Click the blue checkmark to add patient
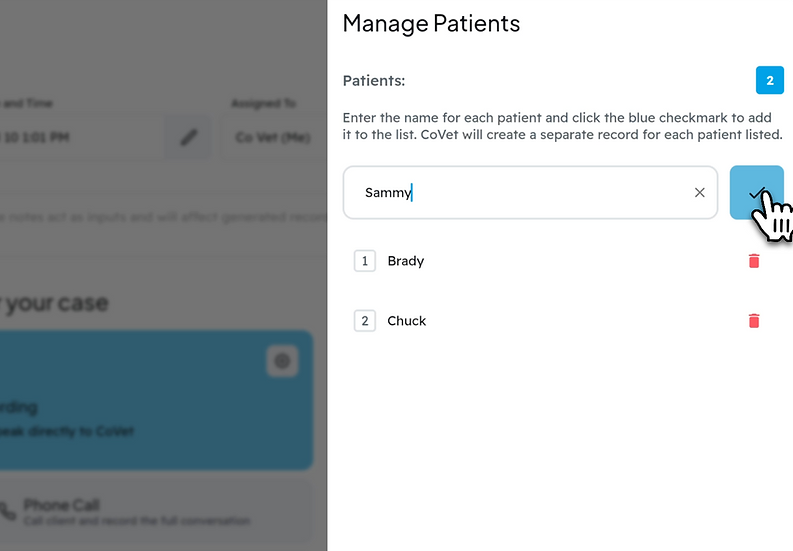 757,192
